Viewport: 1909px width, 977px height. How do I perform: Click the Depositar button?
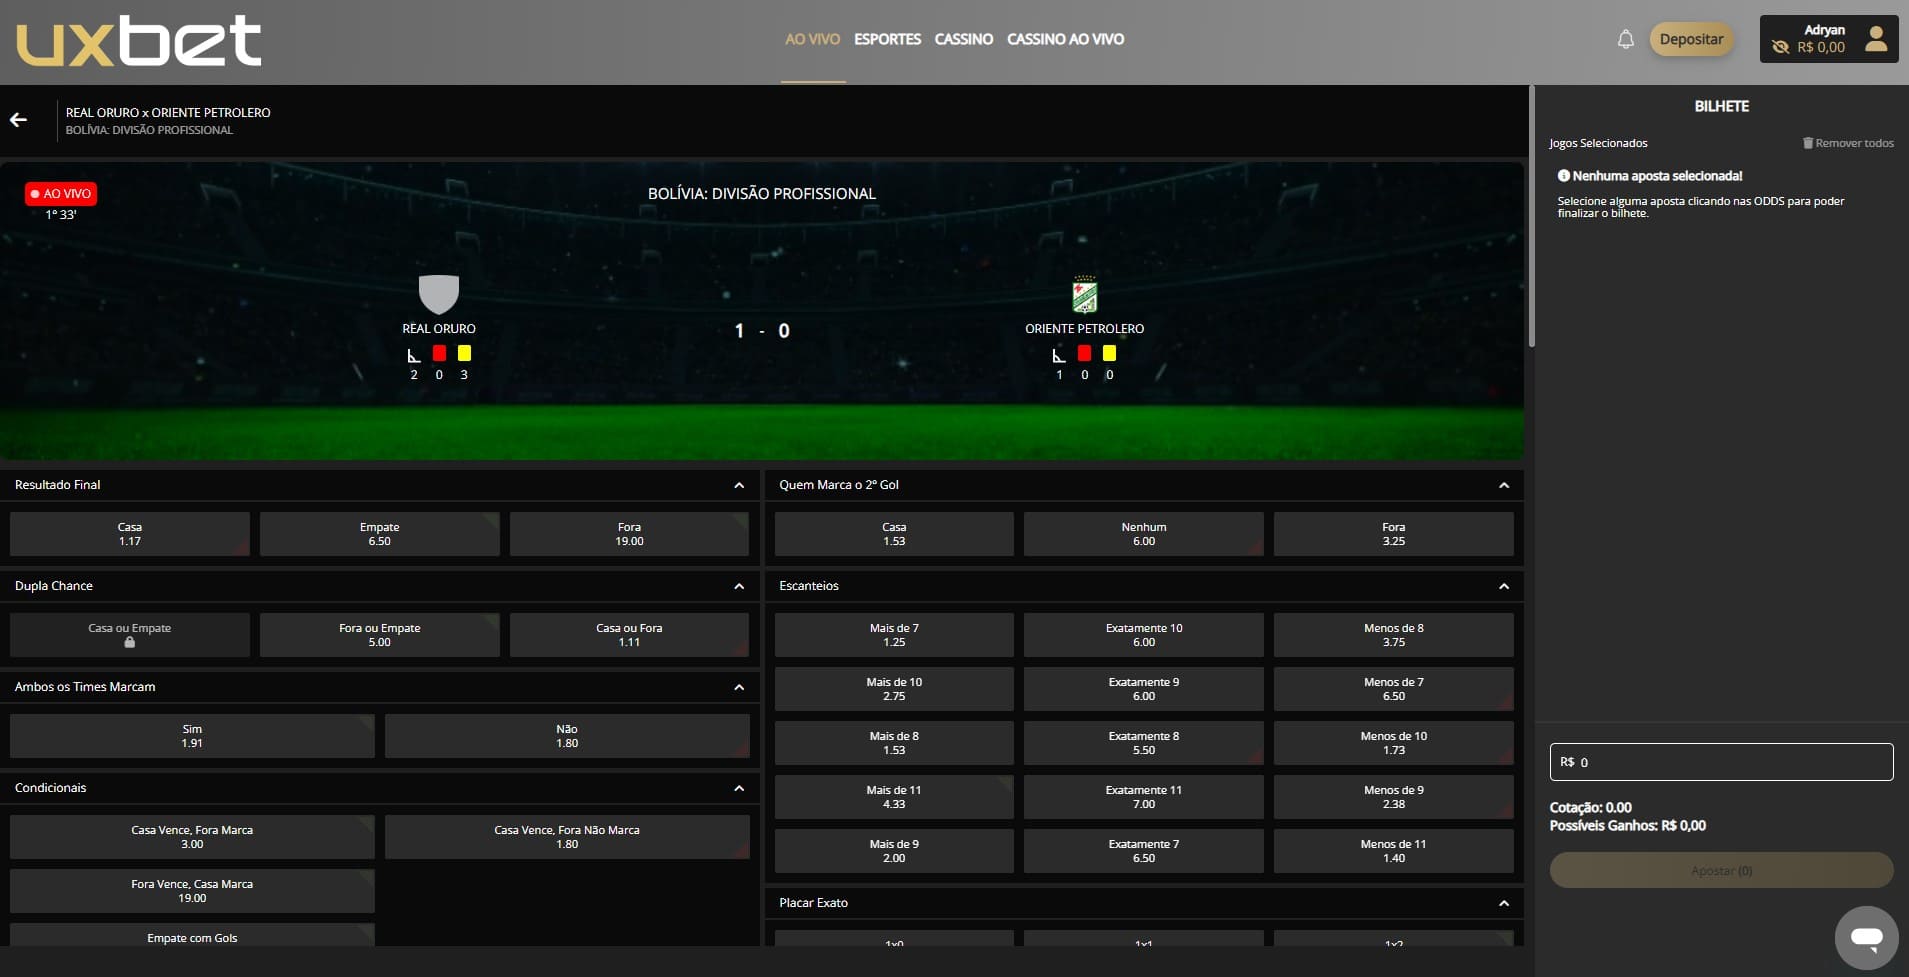[x=1691, y=39]
